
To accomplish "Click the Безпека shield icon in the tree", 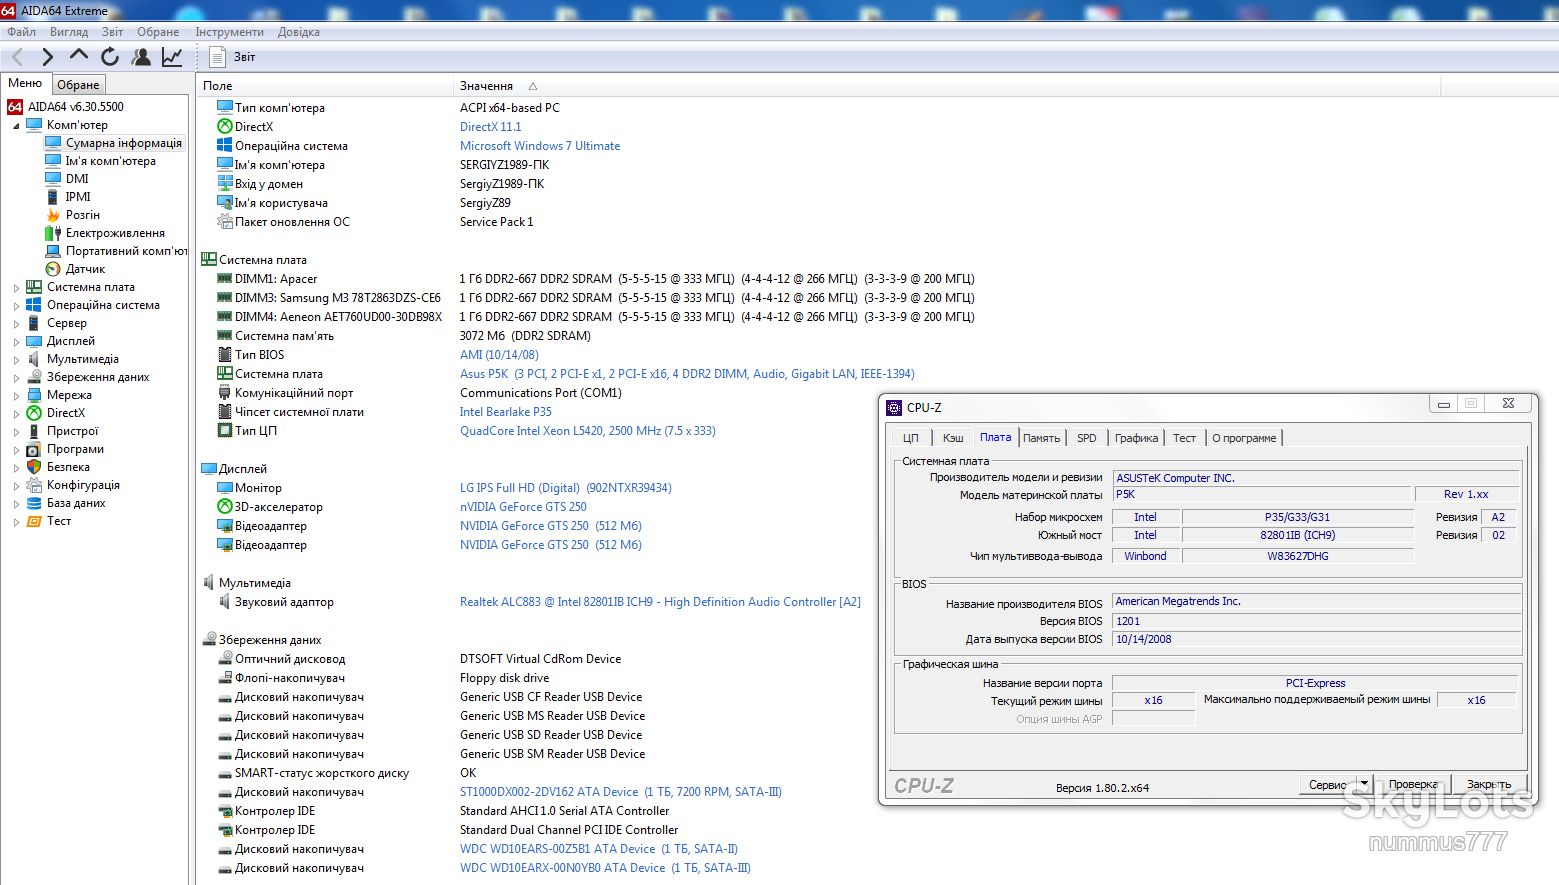I will (34, 467).
